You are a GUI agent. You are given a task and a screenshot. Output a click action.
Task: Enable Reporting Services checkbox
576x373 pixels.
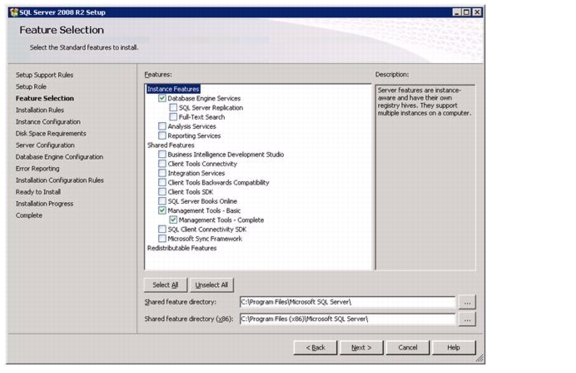162,136
